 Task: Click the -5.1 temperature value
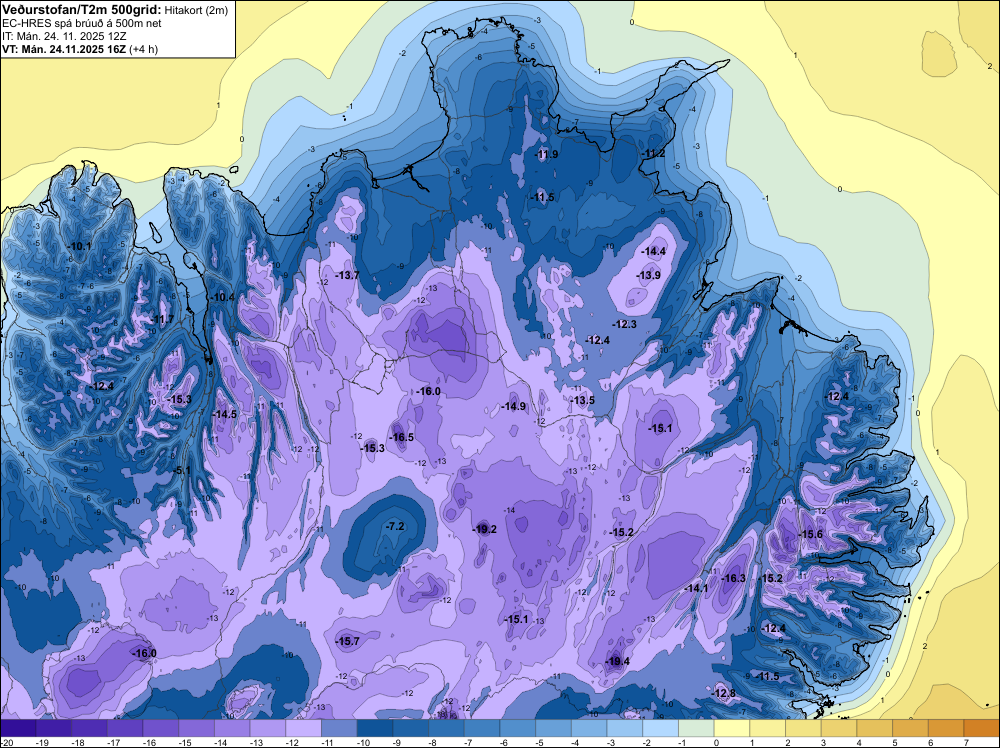(x=182, y=471)
